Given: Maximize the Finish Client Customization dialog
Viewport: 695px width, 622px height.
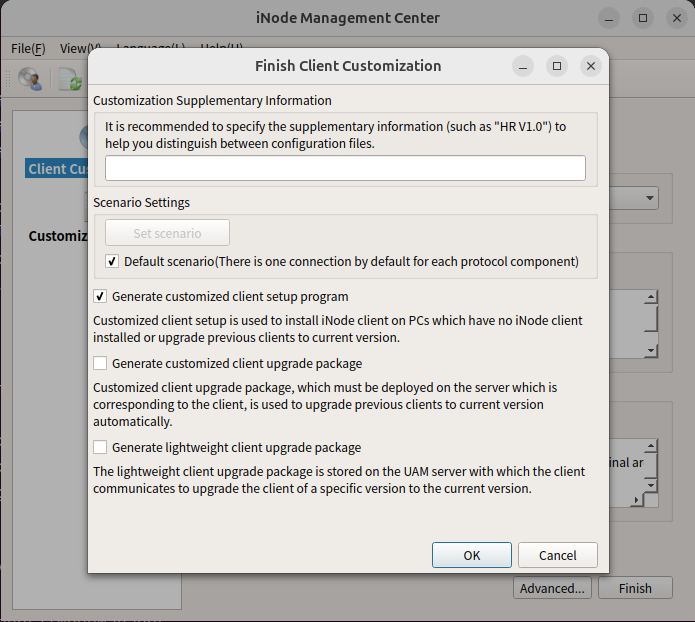Looking at the screenshot, I should click(557, 66).
